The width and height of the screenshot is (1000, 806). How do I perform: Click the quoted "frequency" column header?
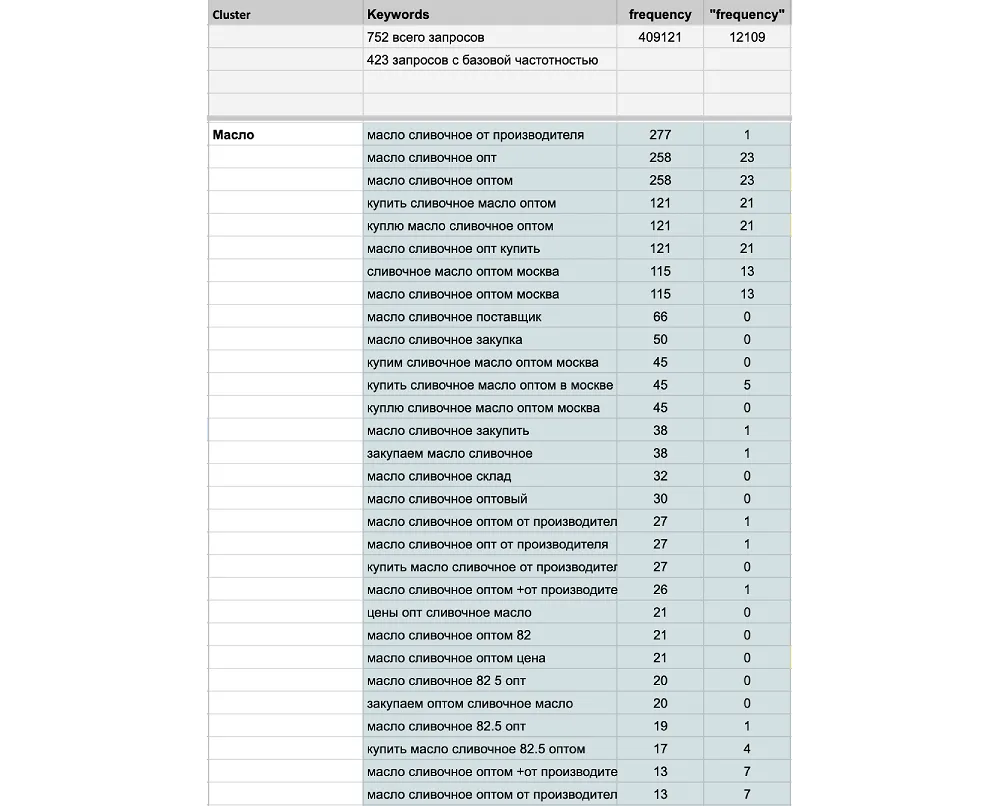coord(747,14)
